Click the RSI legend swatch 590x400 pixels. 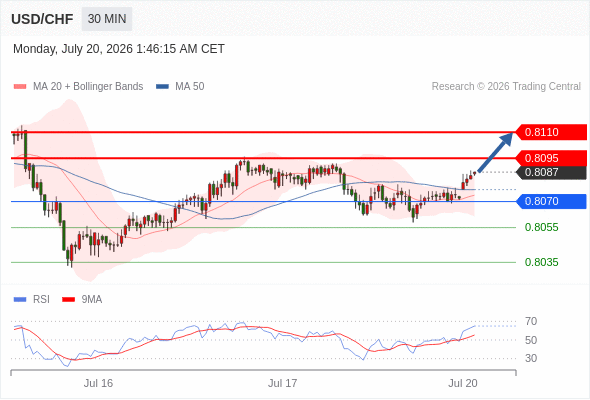(20, 300)
